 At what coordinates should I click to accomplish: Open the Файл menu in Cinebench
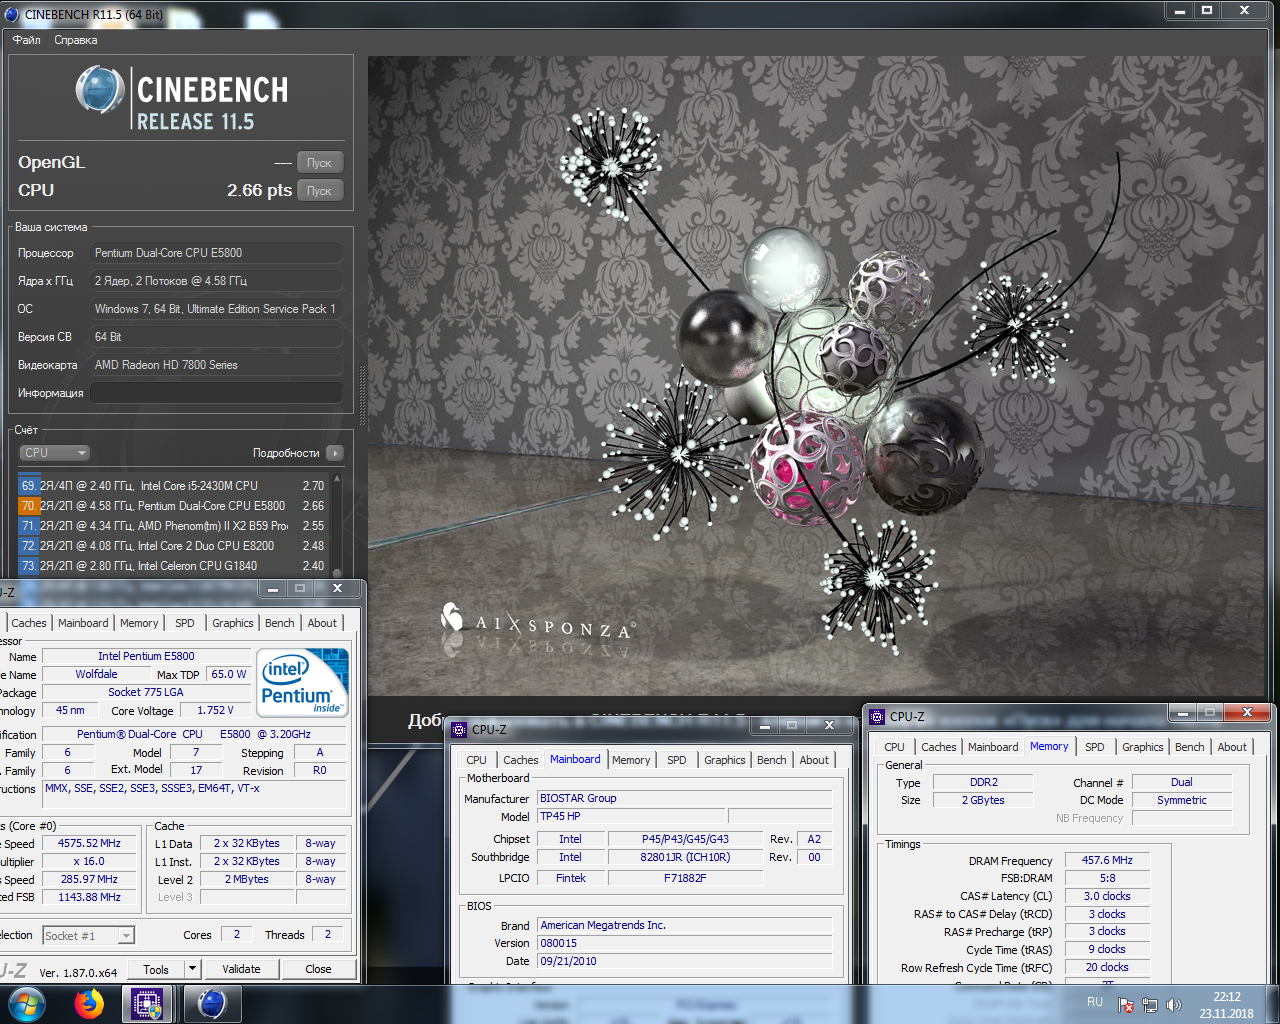pyautogui.click(x=27, y=40)
